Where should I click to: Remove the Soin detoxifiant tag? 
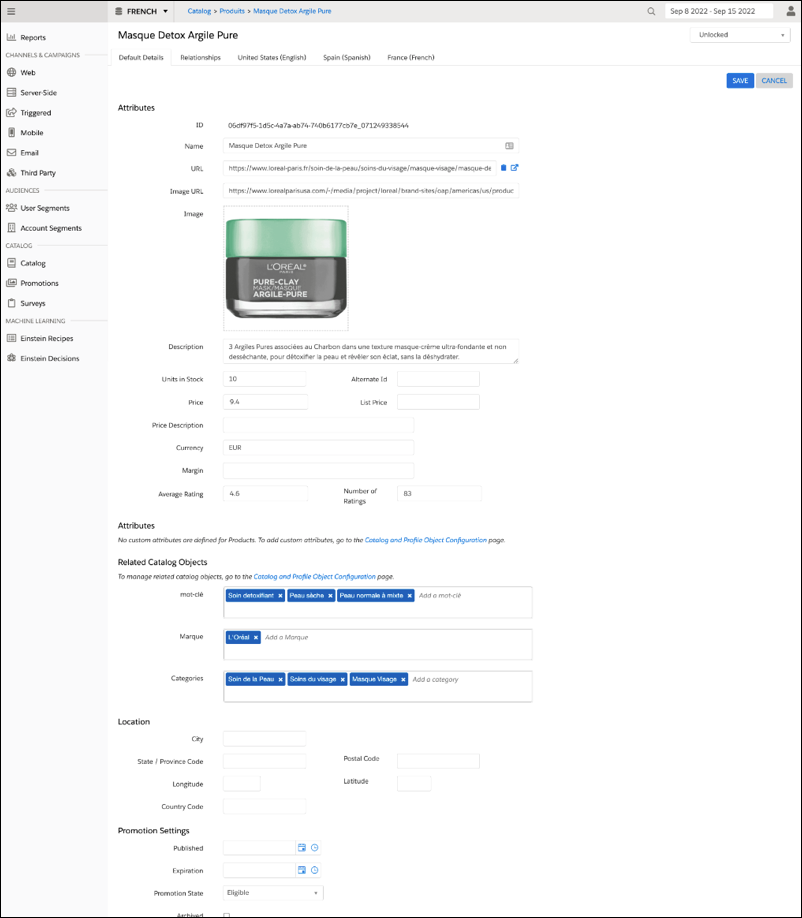(x=280, y=596)
